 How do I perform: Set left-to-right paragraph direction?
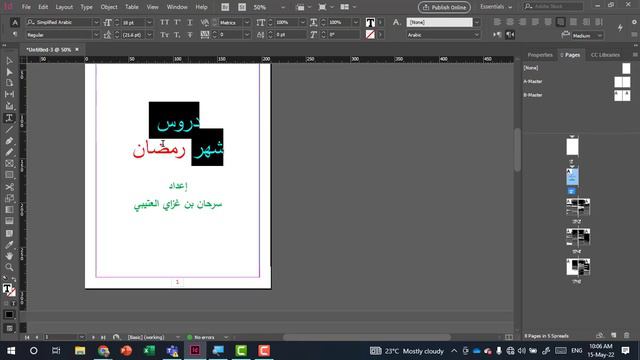tap(497, 35)
